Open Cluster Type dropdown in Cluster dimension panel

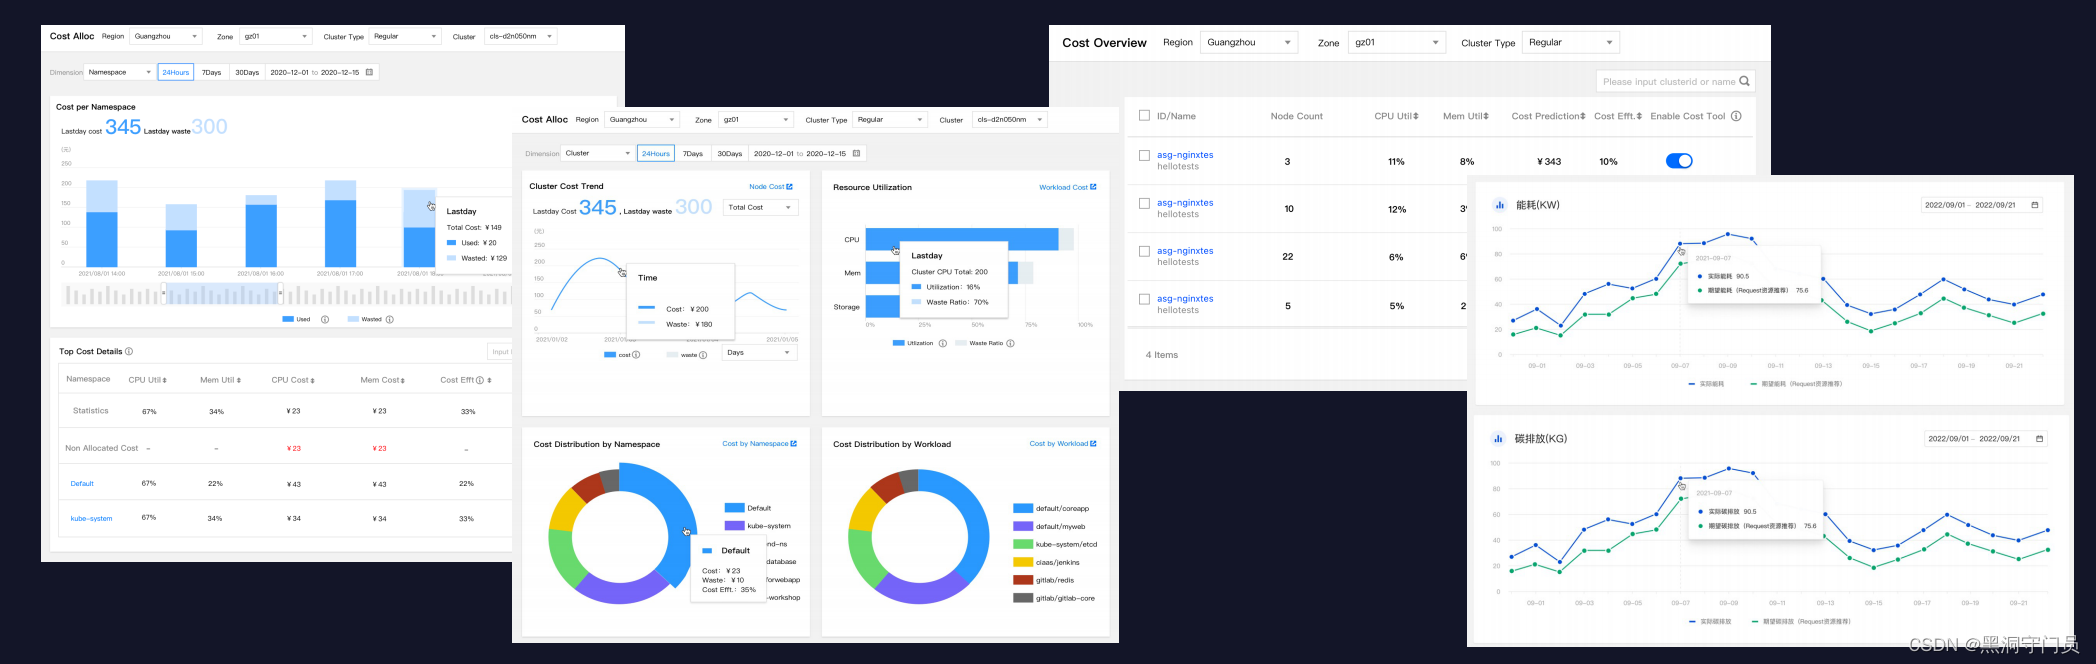point(891,120)
